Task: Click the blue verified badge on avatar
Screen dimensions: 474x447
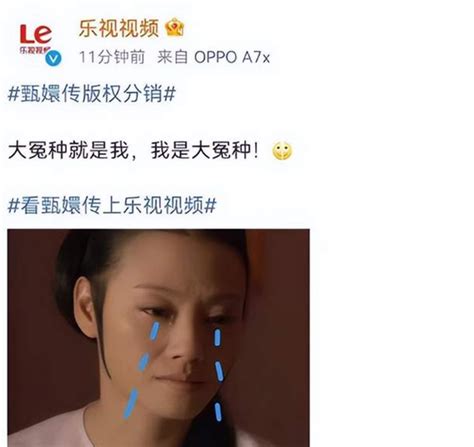Action: point(53,59)
